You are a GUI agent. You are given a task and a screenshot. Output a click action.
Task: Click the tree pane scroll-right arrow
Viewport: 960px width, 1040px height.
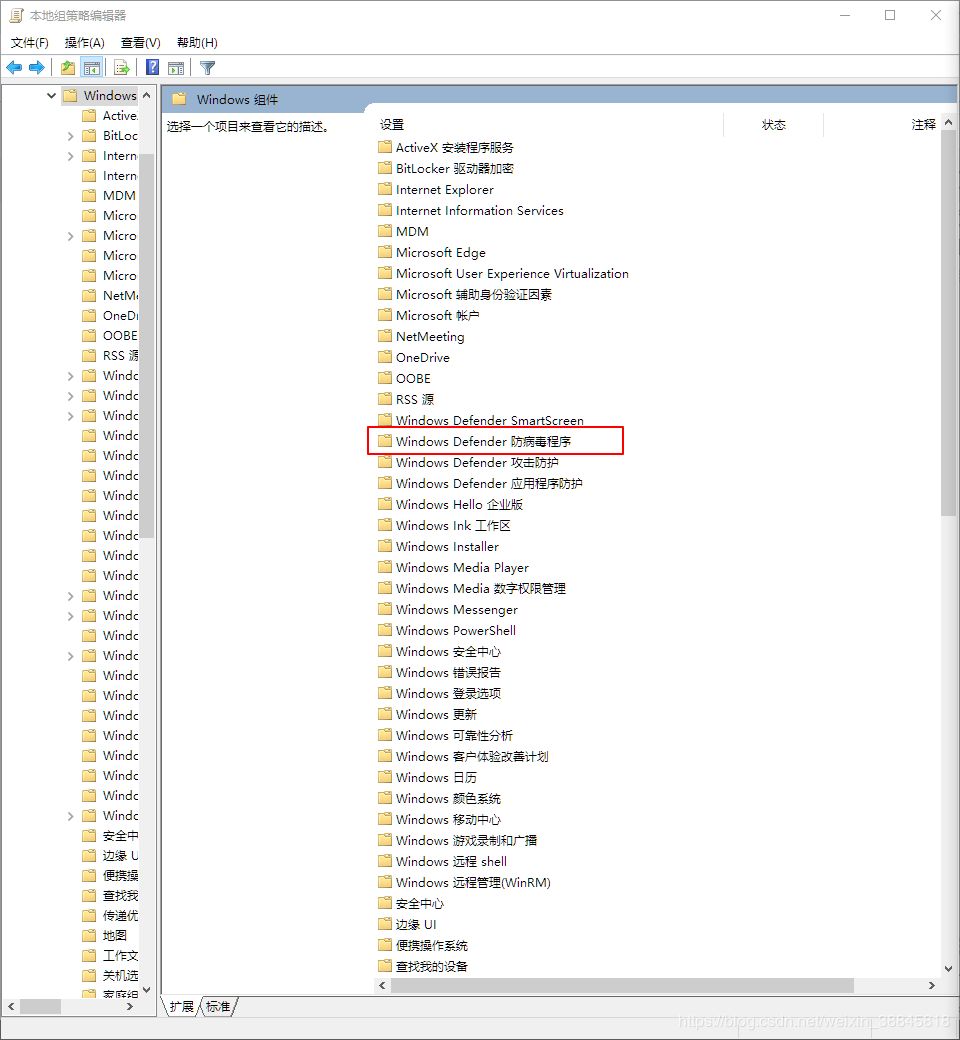point(130,1007)
